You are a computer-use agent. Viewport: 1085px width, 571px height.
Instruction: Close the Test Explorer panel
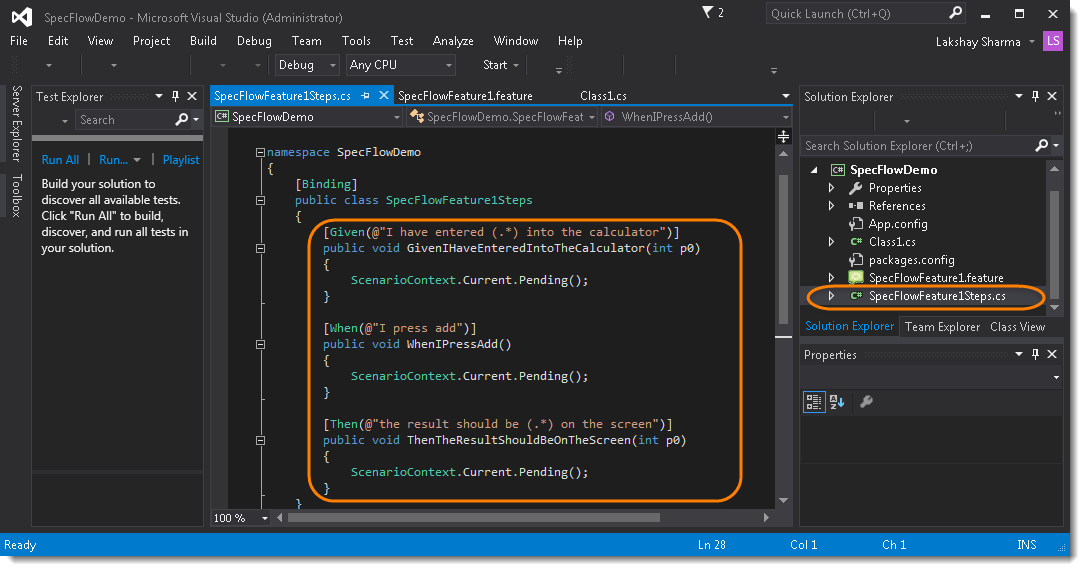click(192, 96)
